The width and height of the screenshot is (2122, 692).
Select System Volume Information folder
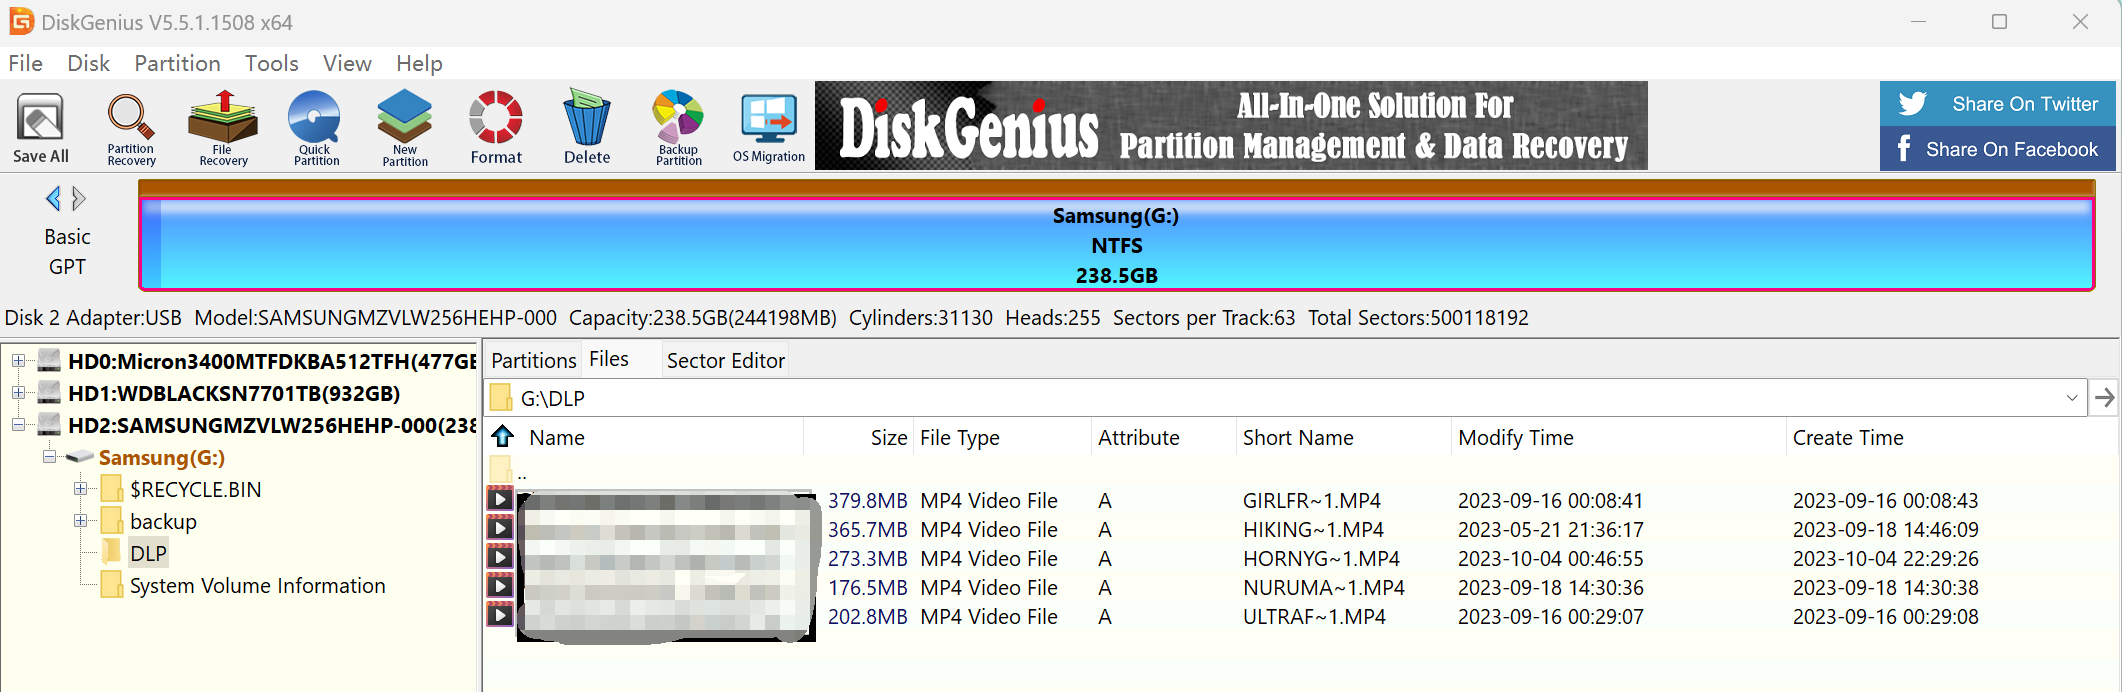click(257, 585)
